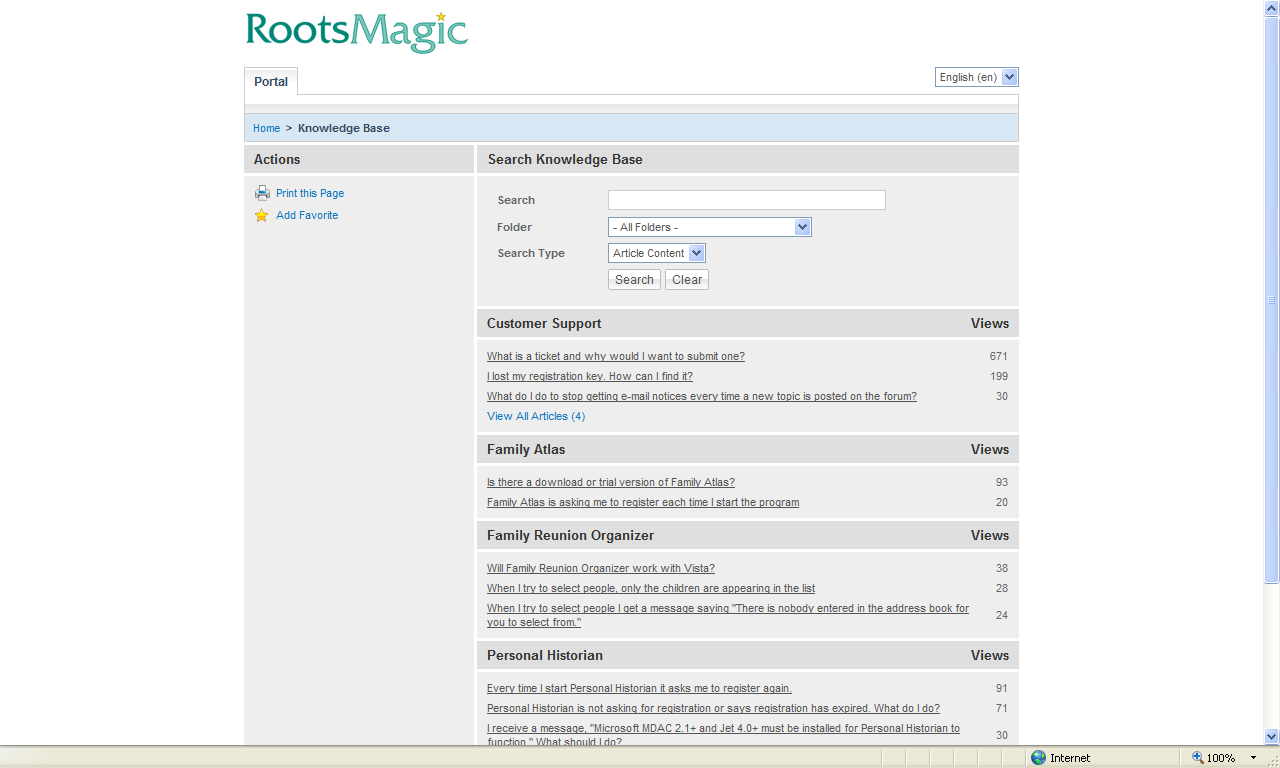Viewport: 1280px width, 768px height.
Task: Click view count 199
Action: point(998,376)
